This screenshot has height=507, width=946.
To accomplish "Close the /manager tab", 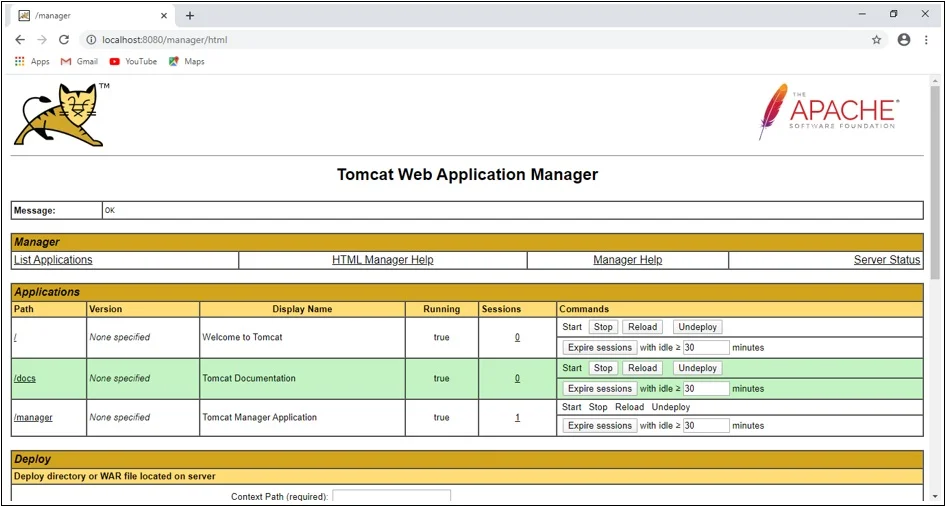I will pyautogui.click(x=163, y=16).
